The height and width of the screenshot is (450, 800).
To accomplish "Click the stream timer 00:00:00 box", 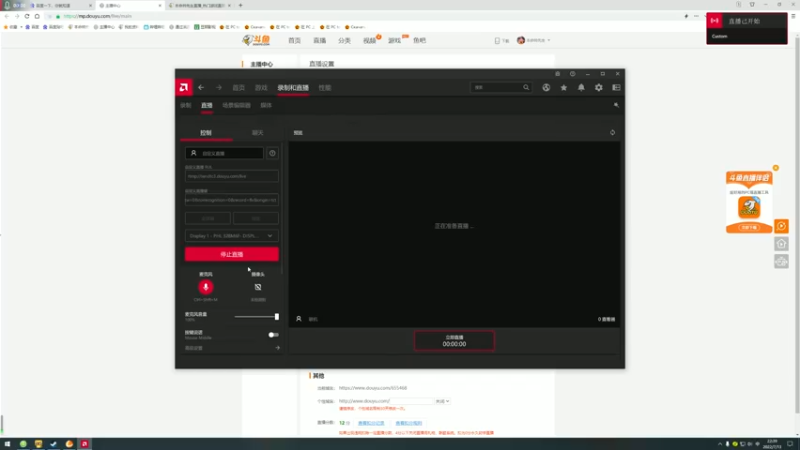I will click(x=454, y=341).
